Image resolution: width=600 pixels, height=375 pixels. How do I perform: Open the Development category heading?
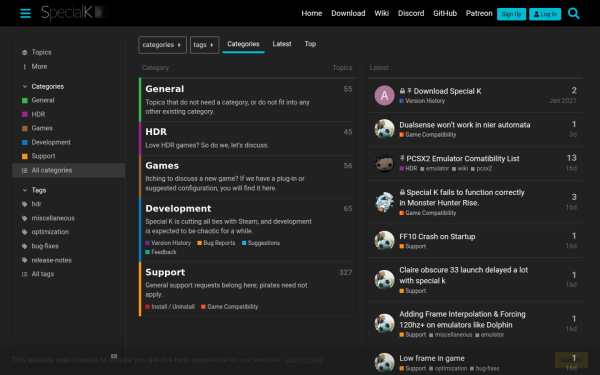click(x=178, y=209)
